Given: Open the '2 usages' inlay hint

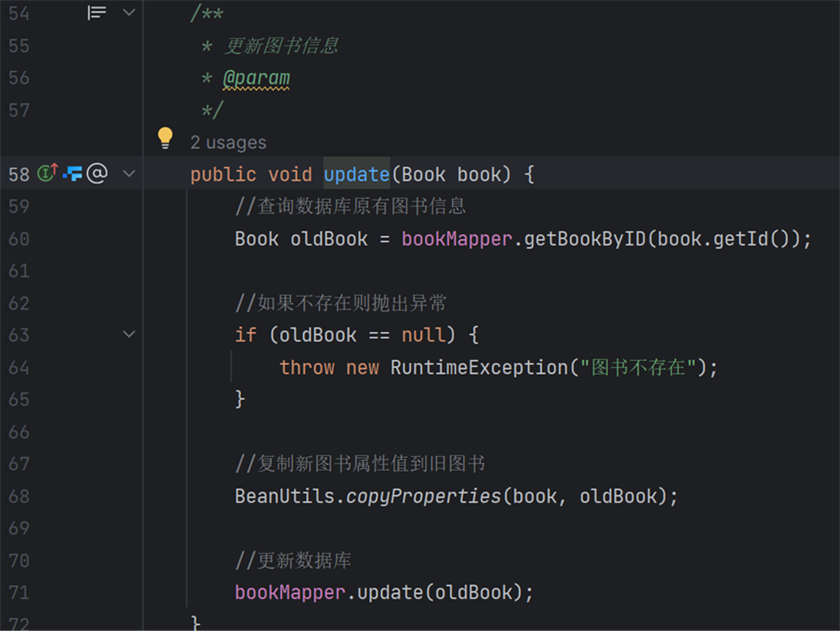Looking at the screenshot, I should point(228,142).
